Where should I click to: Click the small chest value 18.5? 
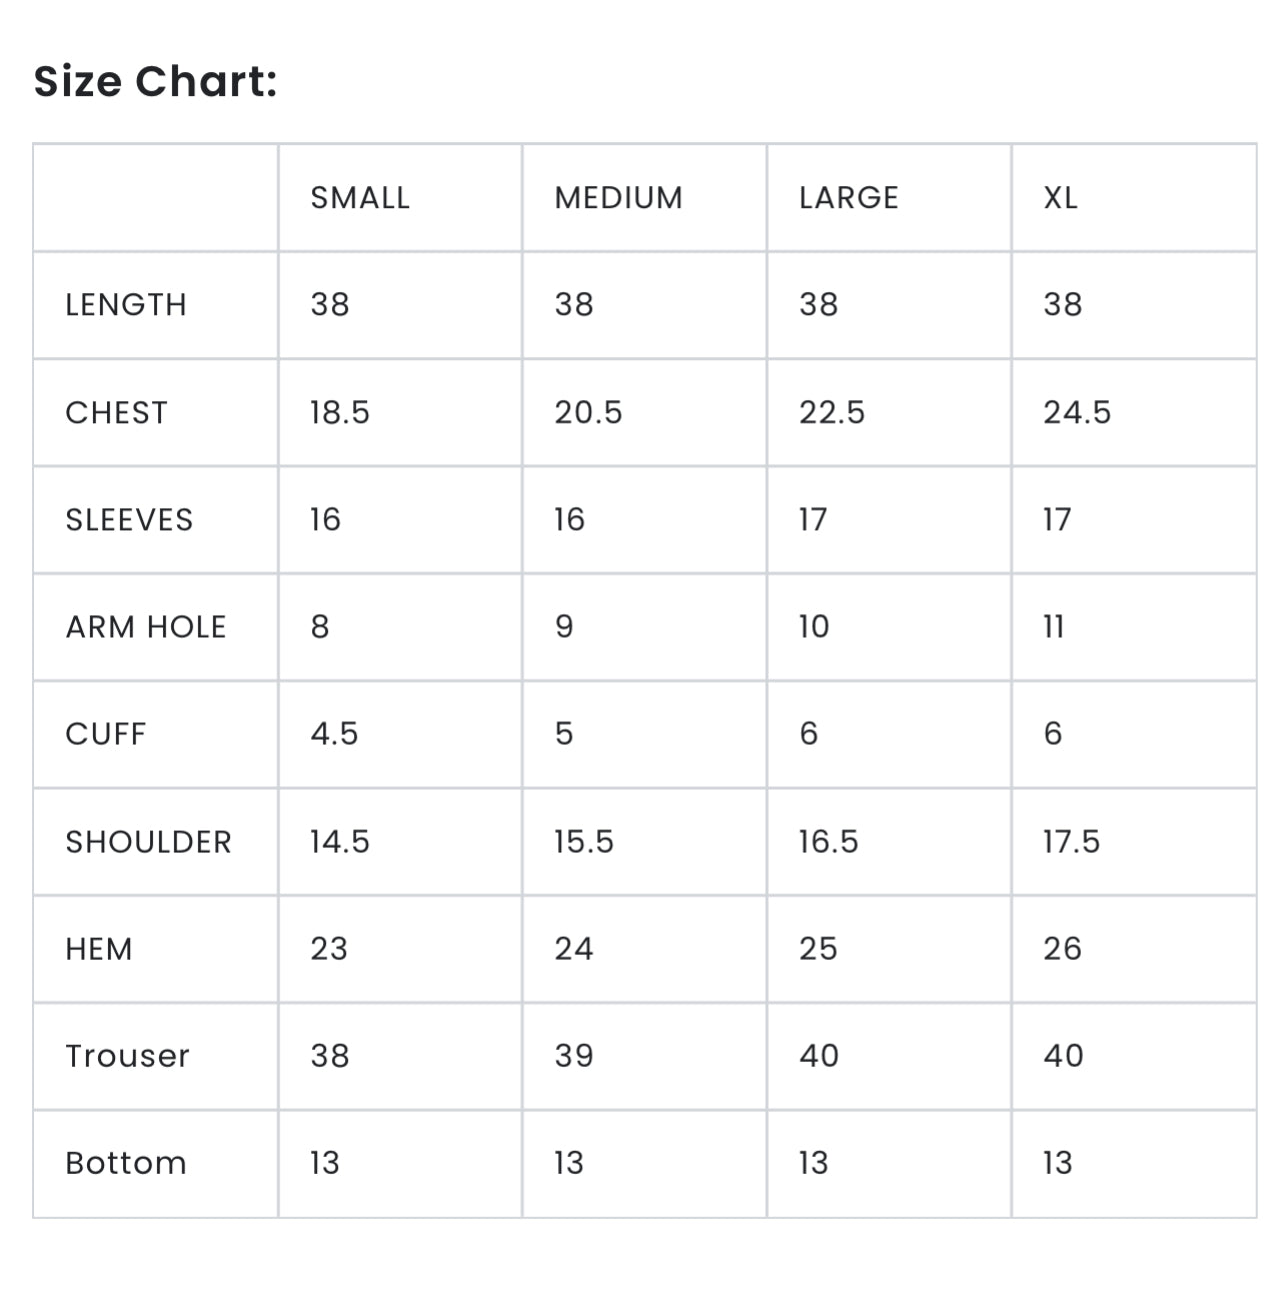tap(340, 413)
